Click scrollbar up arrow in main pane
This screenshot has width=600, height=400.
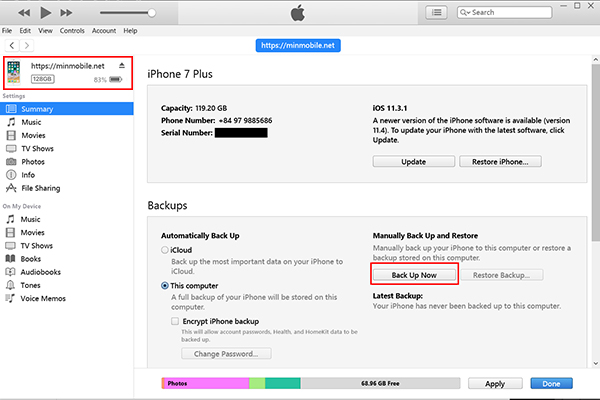(x=596, y=59)
